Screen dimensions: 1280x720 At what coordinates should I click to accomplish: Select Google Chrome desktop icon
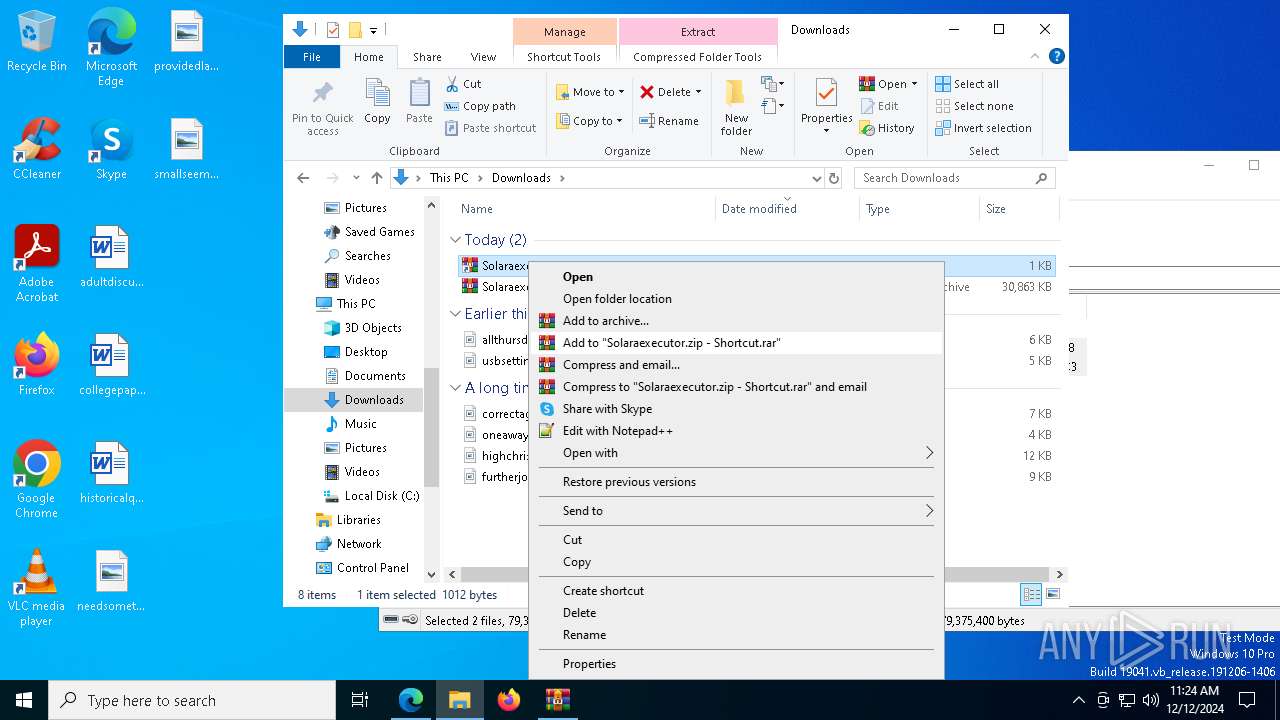36,480
